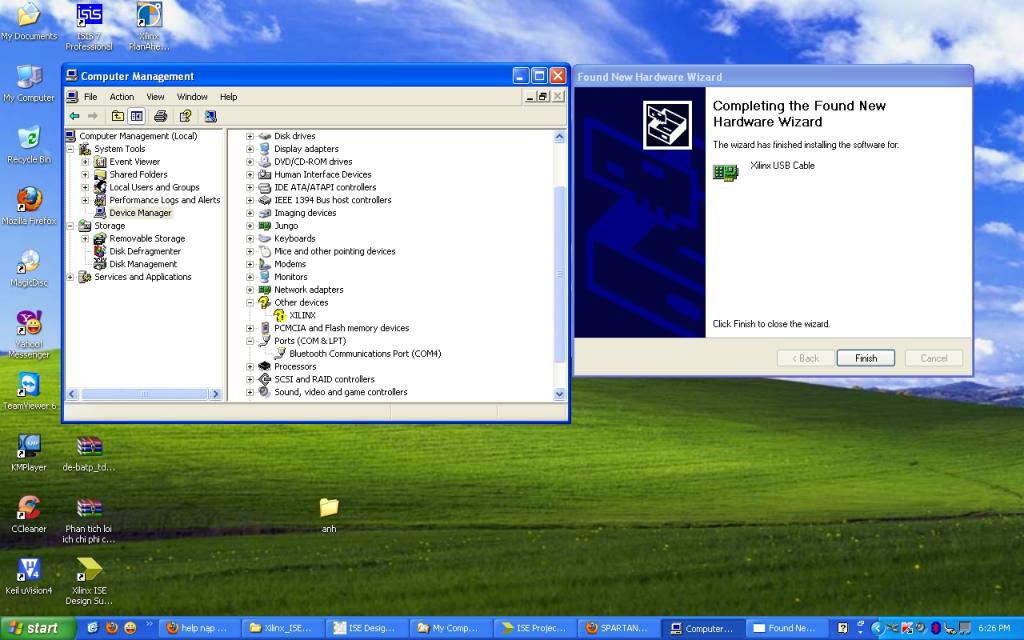
Task: Expand the Network adapters node
Action: click(250, 290)
